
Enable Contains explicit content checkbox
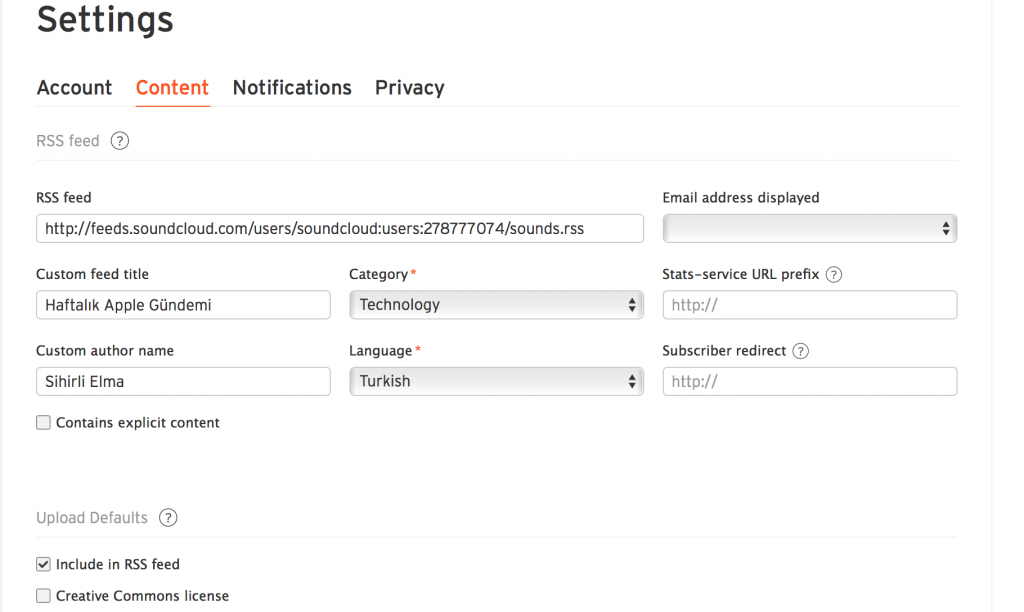43,423
